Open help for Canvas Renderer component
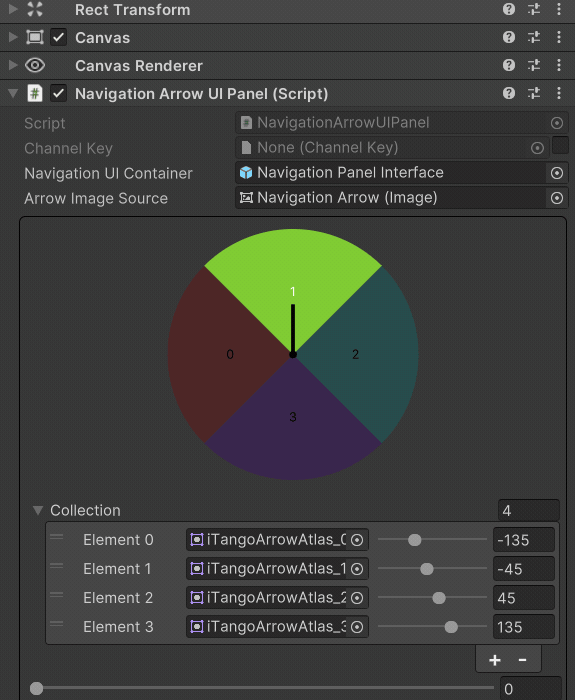 click(508, 65)
